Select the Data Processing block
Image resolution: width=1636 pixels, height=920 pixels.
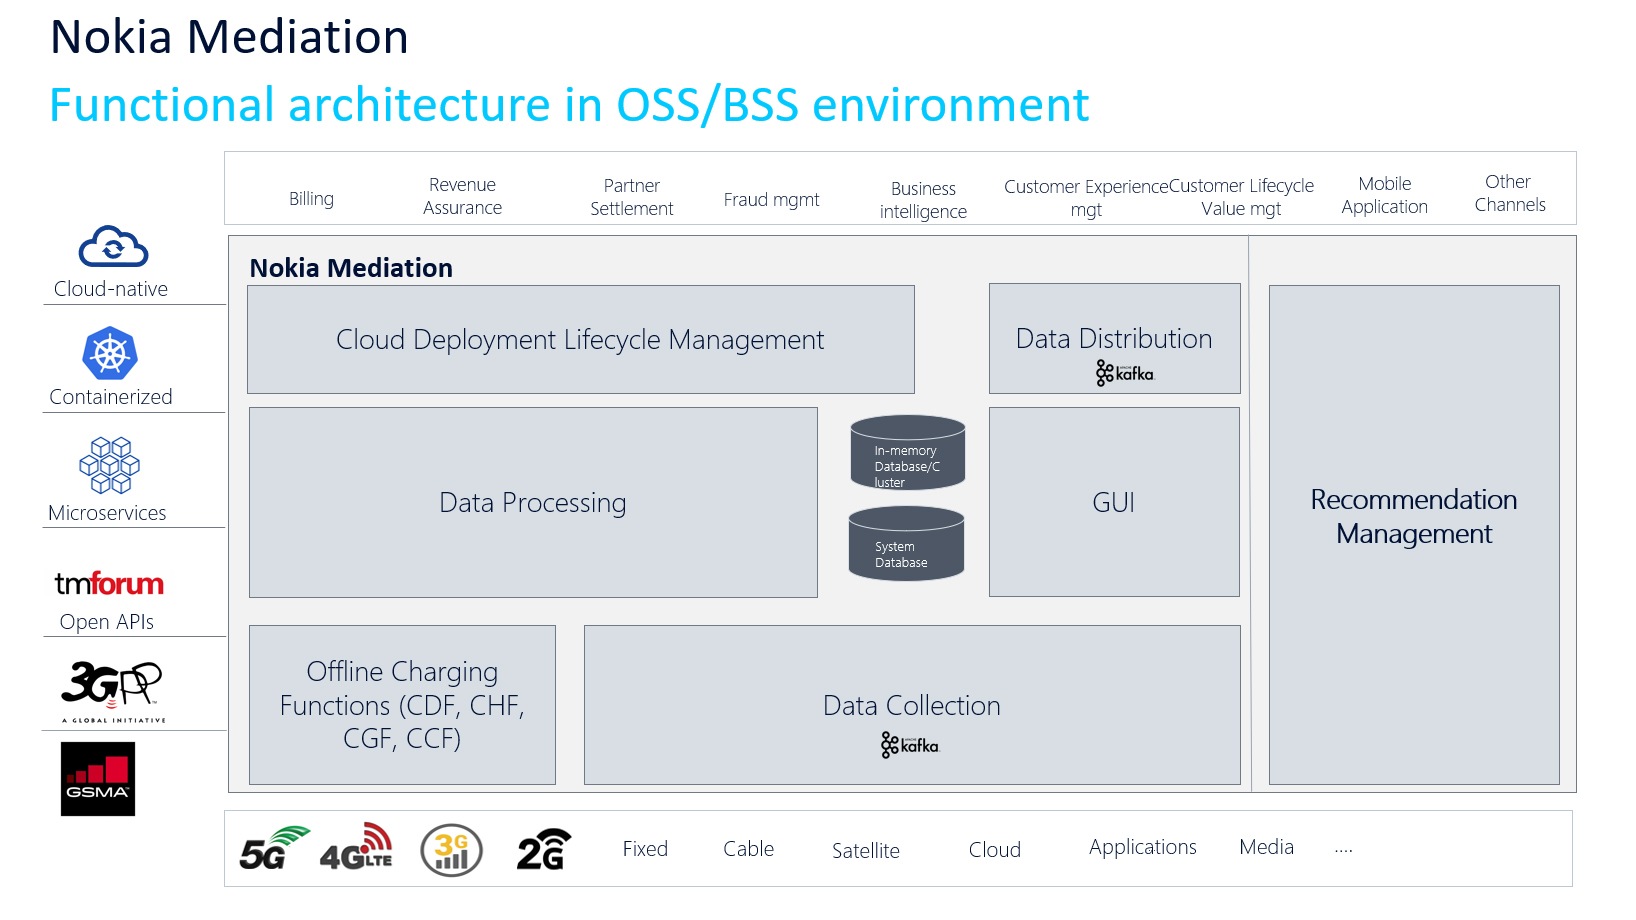(532, 502)
